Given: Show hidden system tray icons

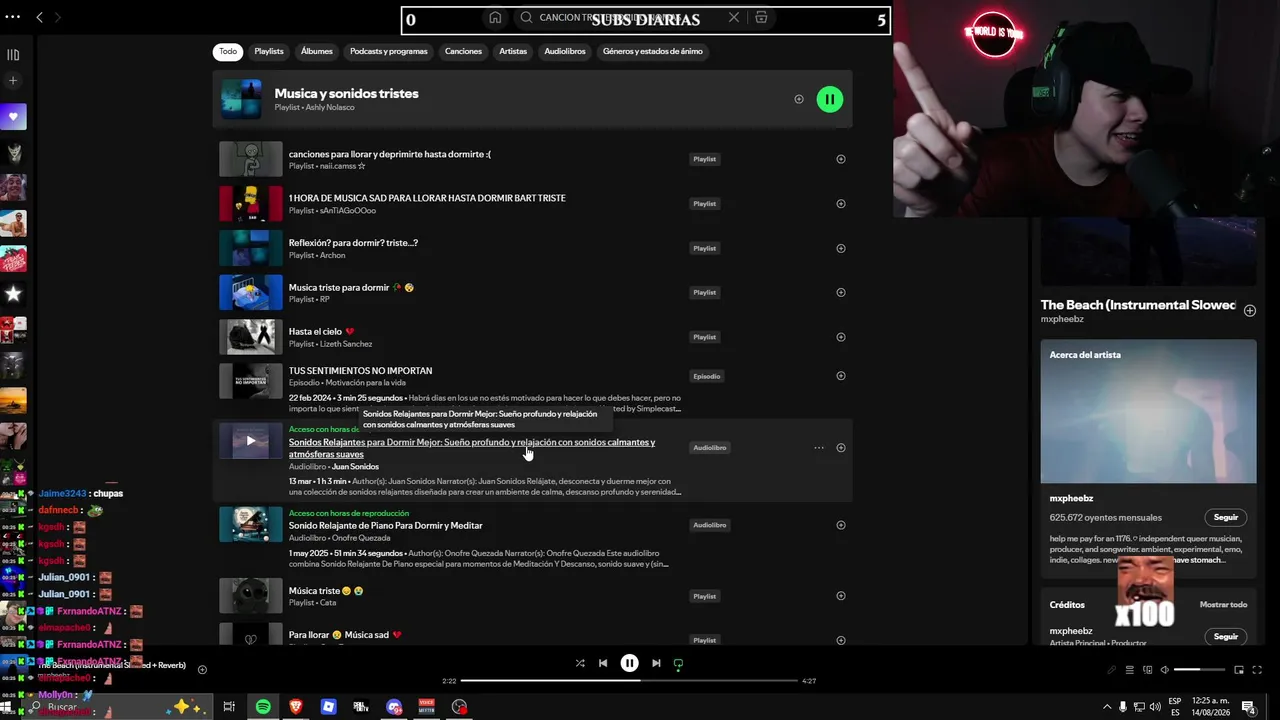Looking at the screenshot, I should point(1107,707).
